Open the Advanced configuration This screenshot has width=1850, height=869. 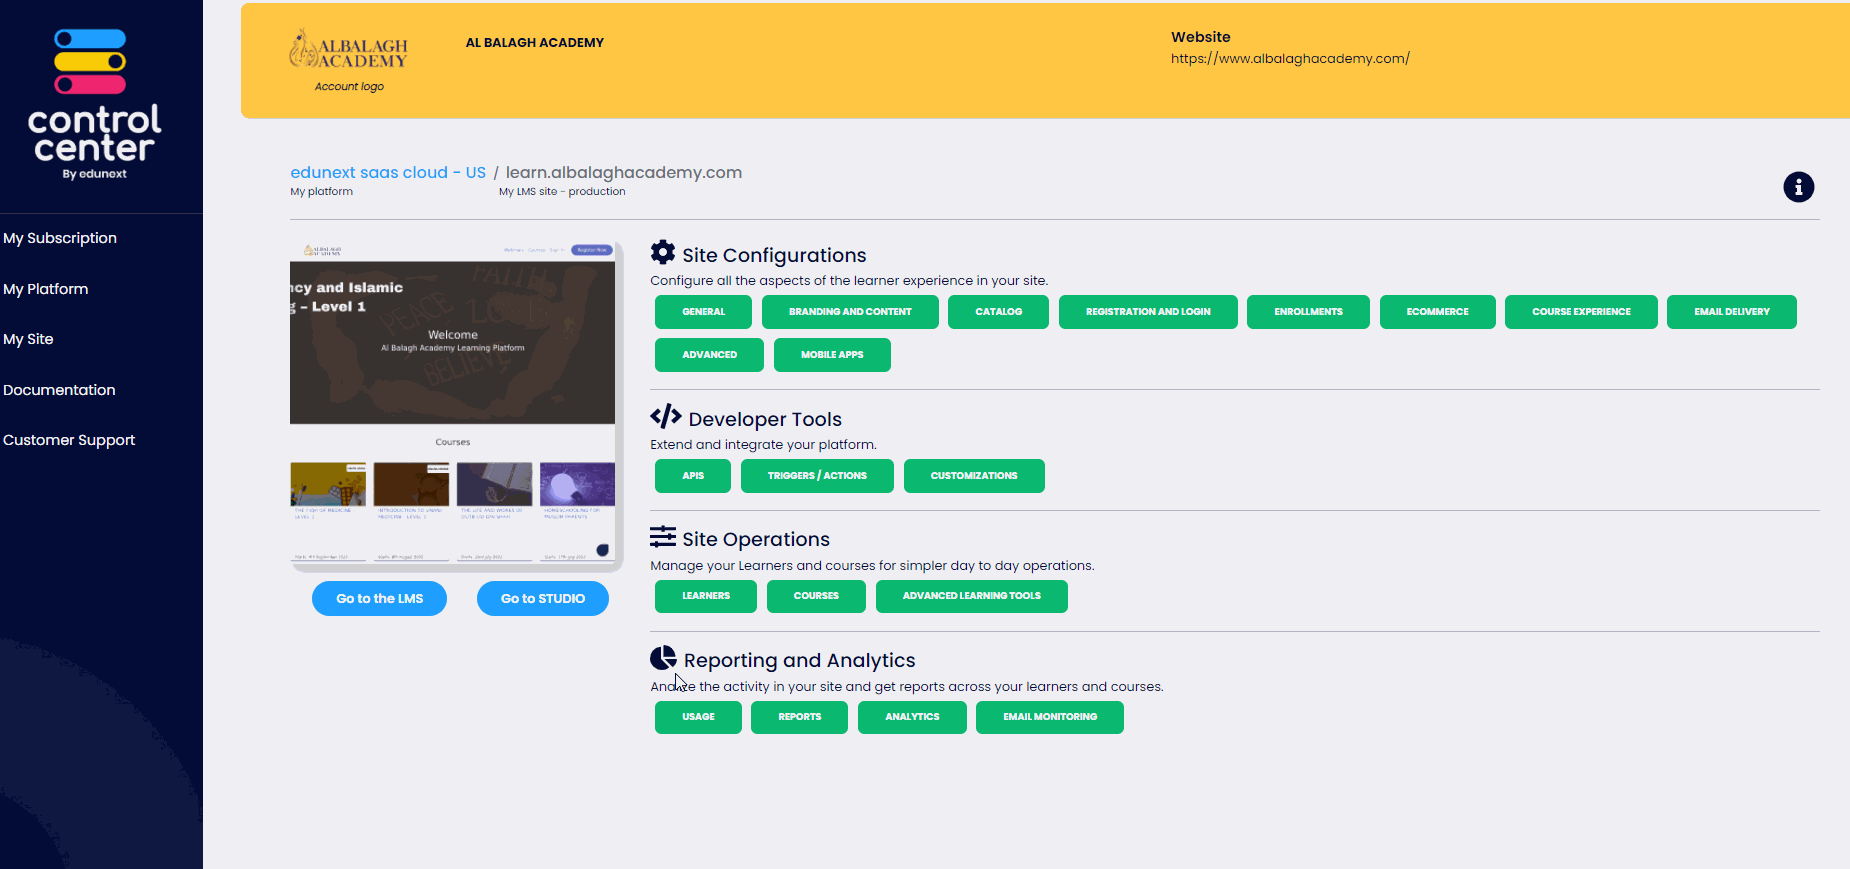710,355
